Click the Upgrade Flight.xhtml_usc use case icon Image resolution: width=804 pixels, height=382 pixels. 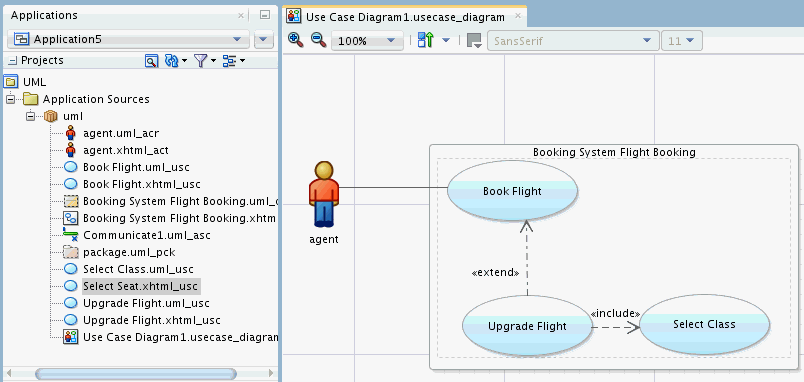[x=71, y=320]
